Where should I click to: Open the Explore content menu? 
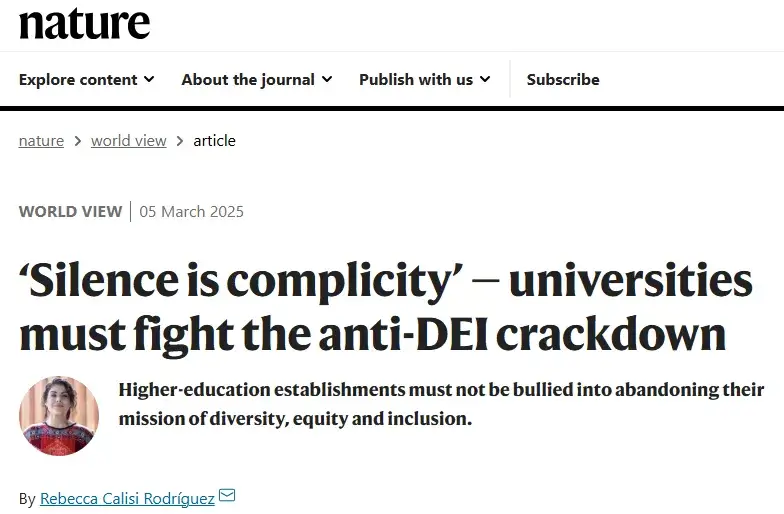(x=78, y=79)
